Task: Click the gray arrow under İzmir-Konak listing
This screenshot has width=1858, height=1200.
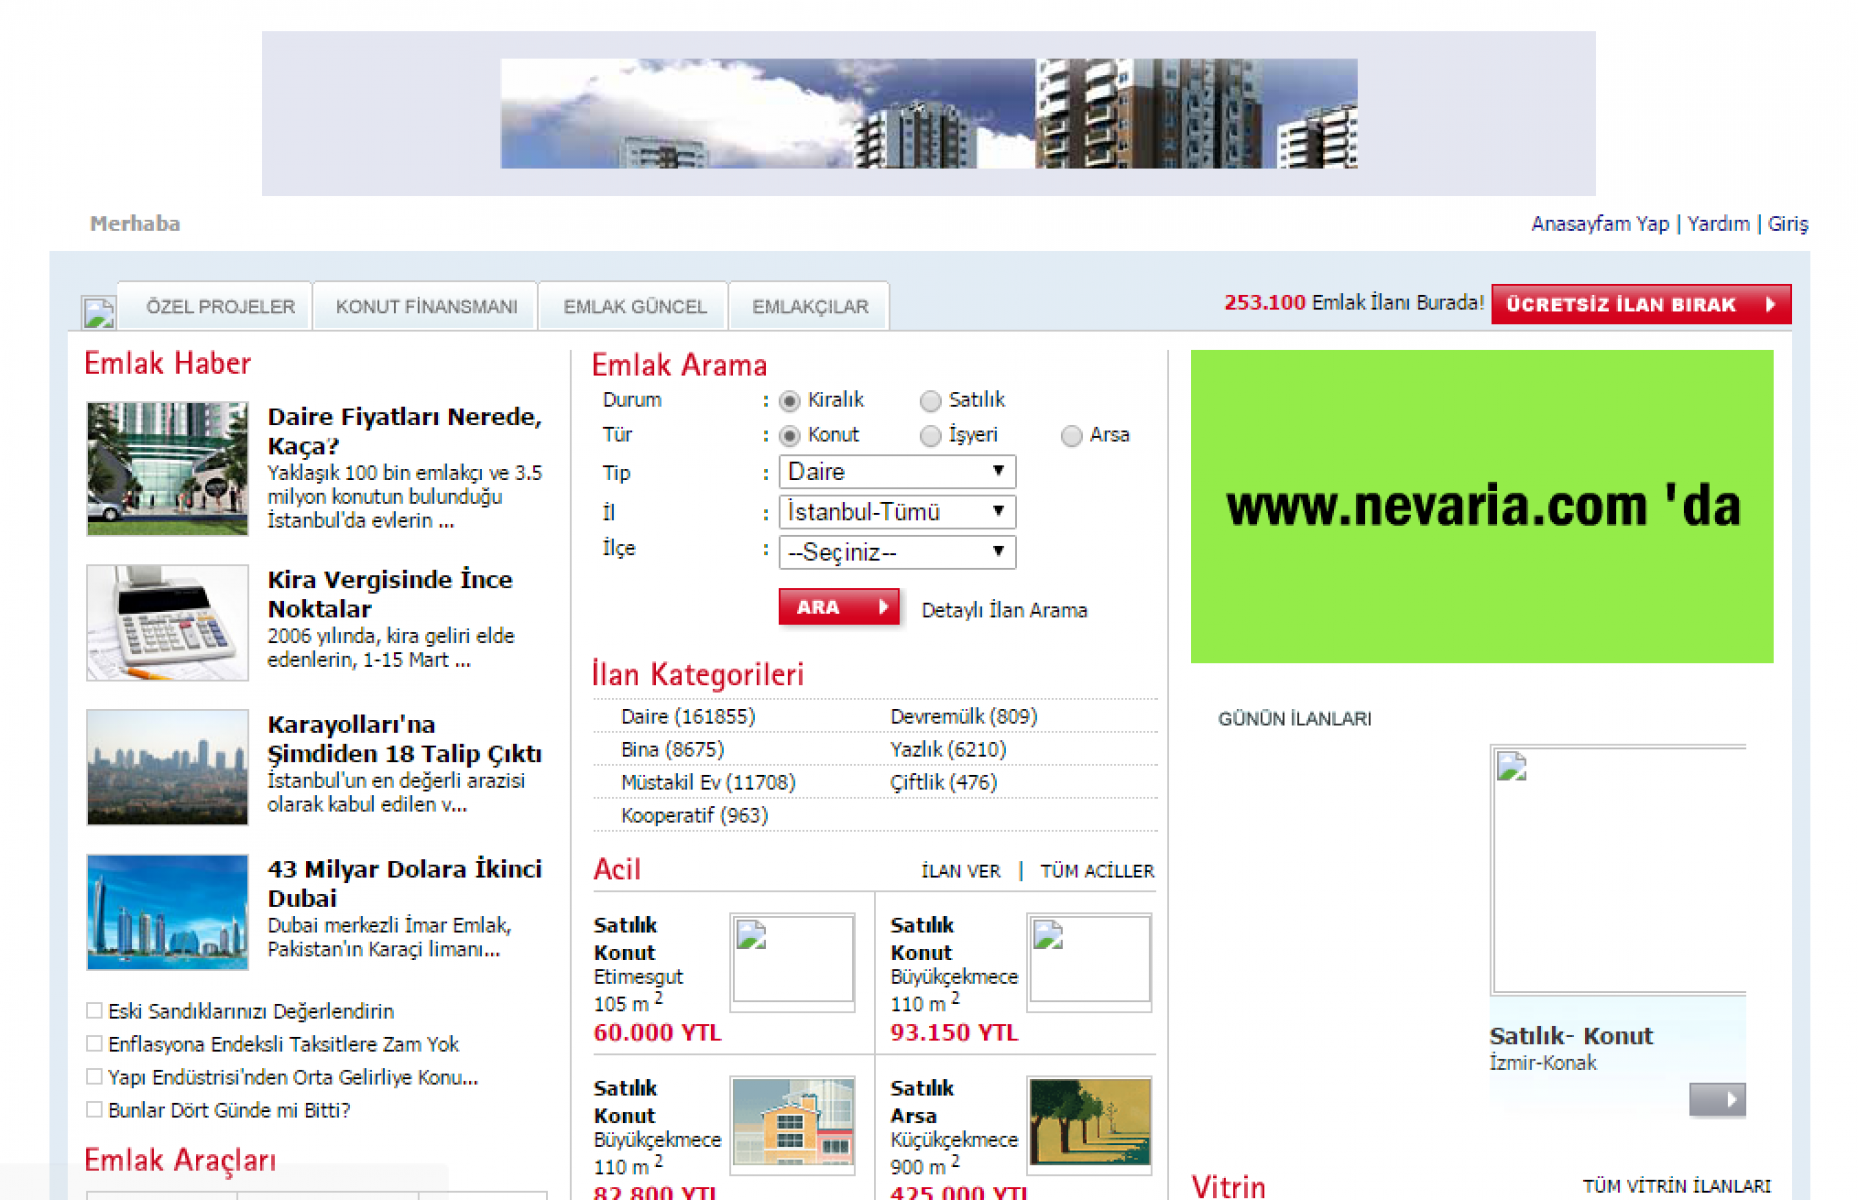Action: [1716, 1099]
